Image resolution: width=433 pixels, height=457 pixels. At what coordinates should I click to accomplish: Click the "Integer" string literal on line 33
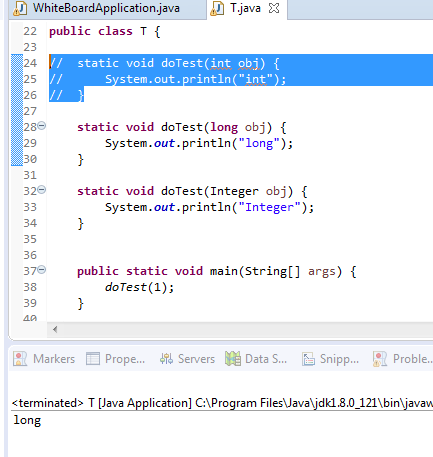click(x=269, y=207)
